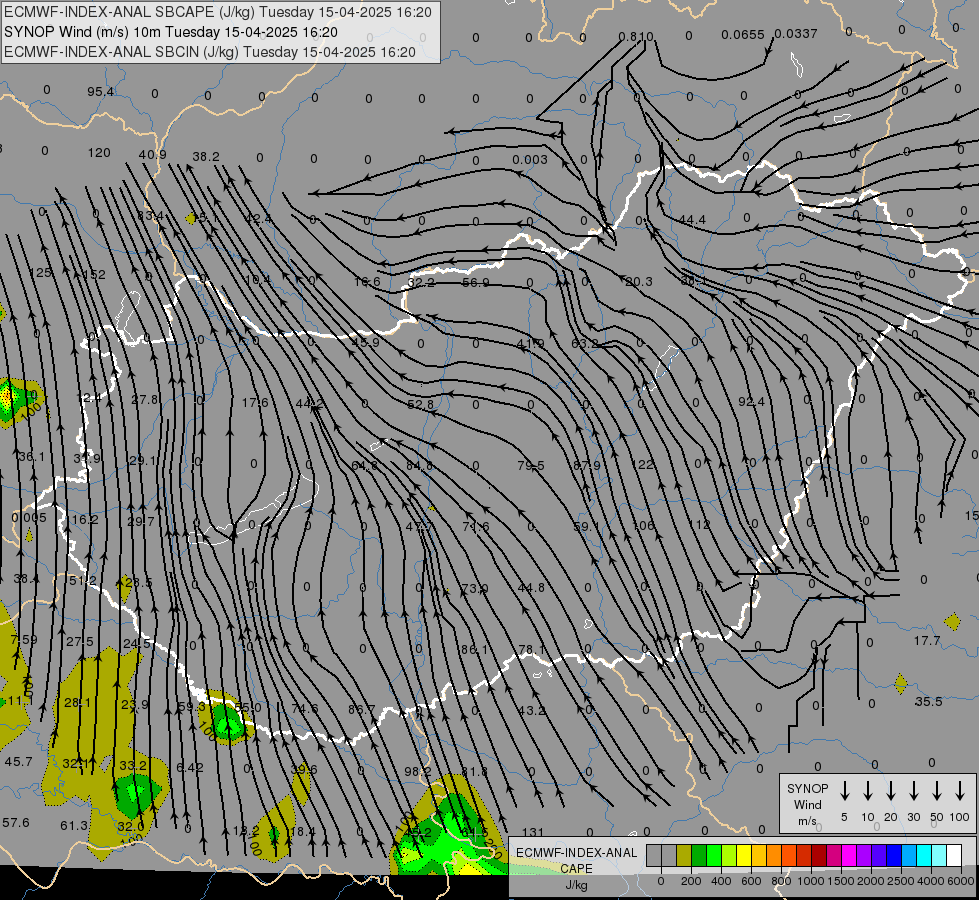Click the '38.2' value on the map
The image size is (979, 900).
205,156
